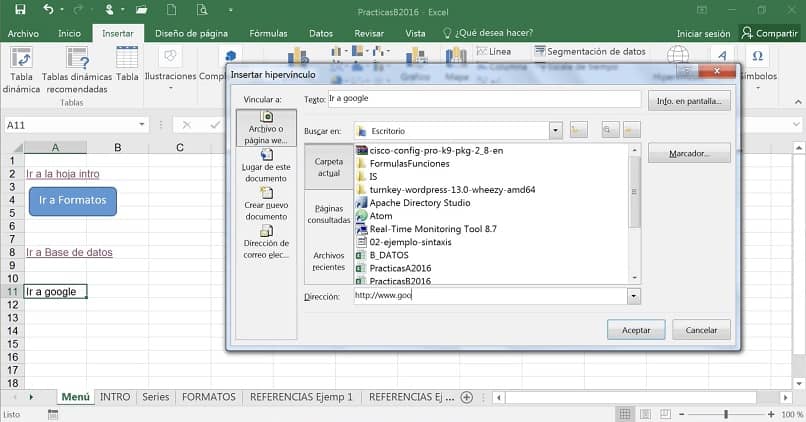Click the file list scroll down arrow
The height and width of the screenshot is (422, 806).
click(635, 278)
